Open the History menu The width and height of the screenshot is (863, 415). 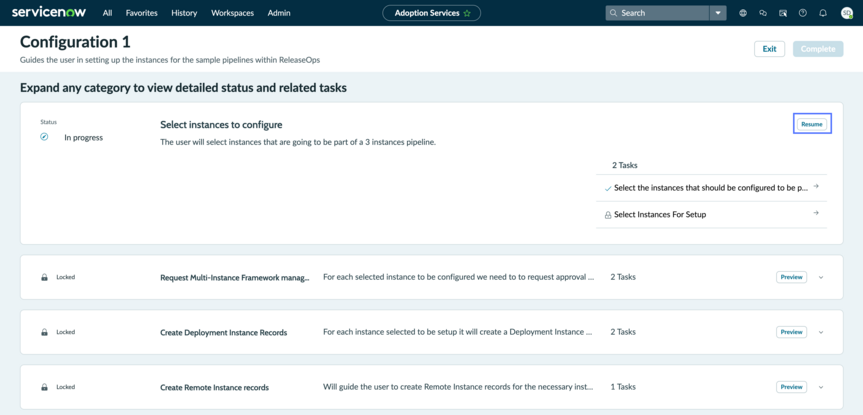184,13
